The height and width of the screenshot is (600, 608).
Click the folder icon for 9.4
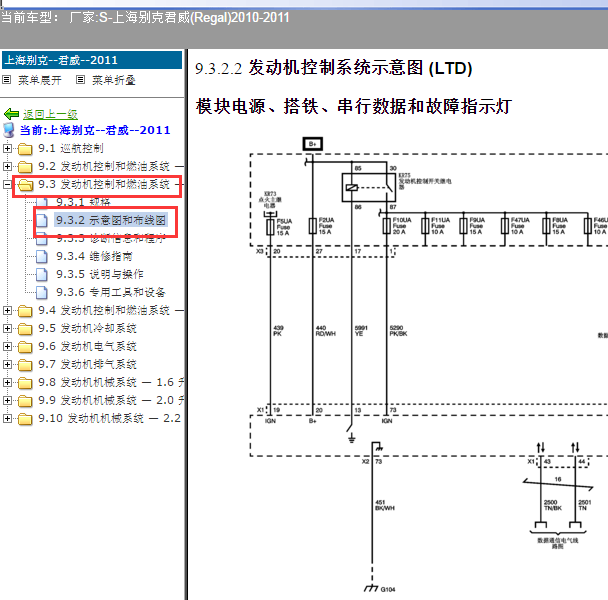[25, 311]
